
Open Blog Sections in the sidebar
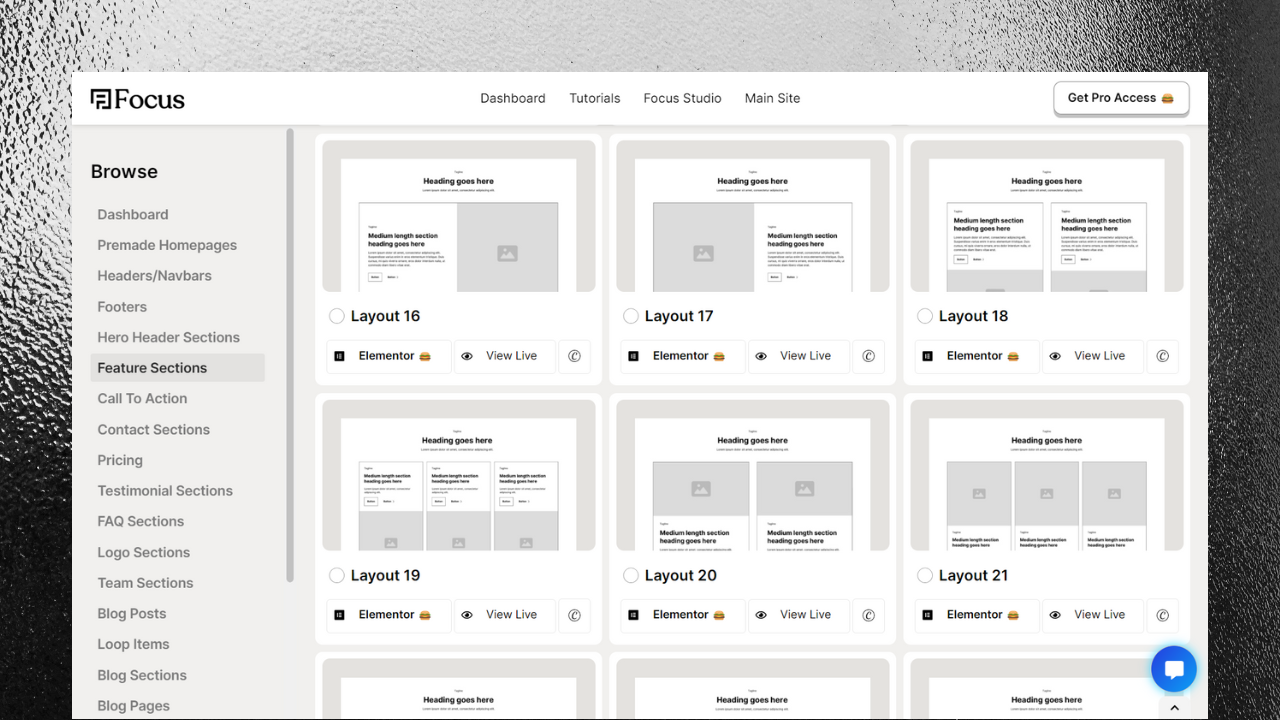point(142,675)
